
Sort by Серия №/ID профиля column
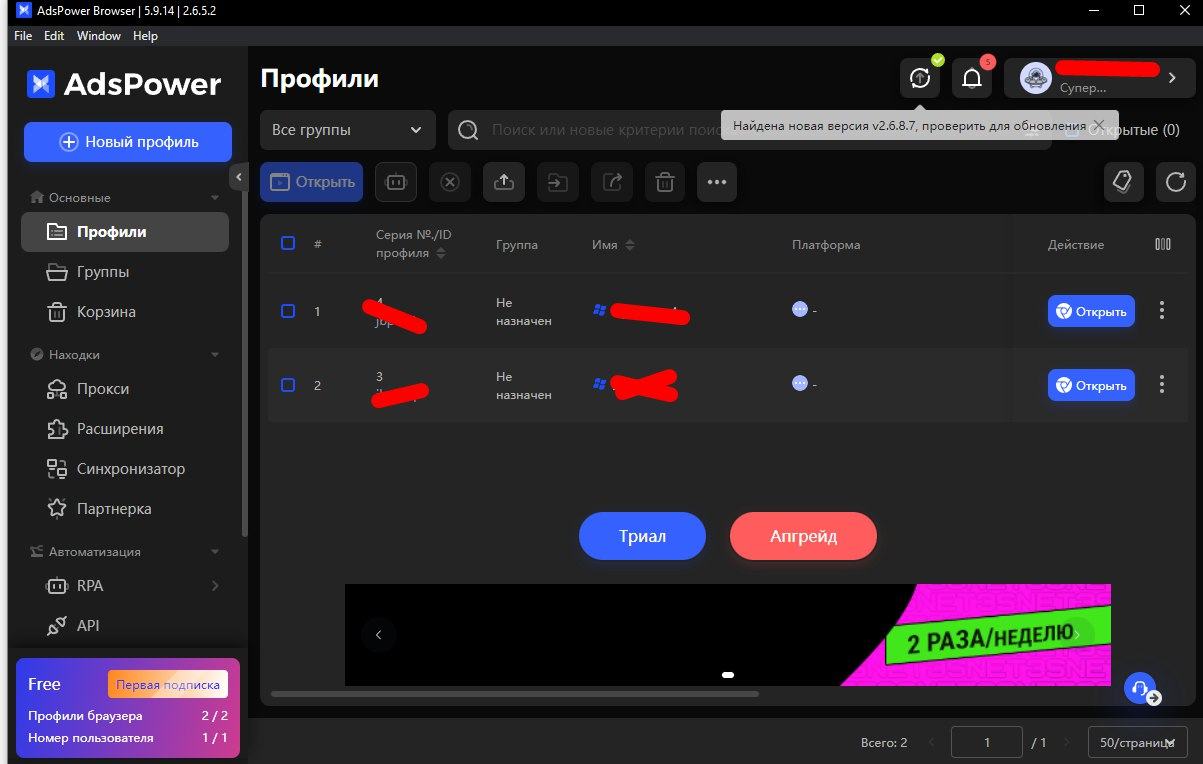click(x=442, y=254)
